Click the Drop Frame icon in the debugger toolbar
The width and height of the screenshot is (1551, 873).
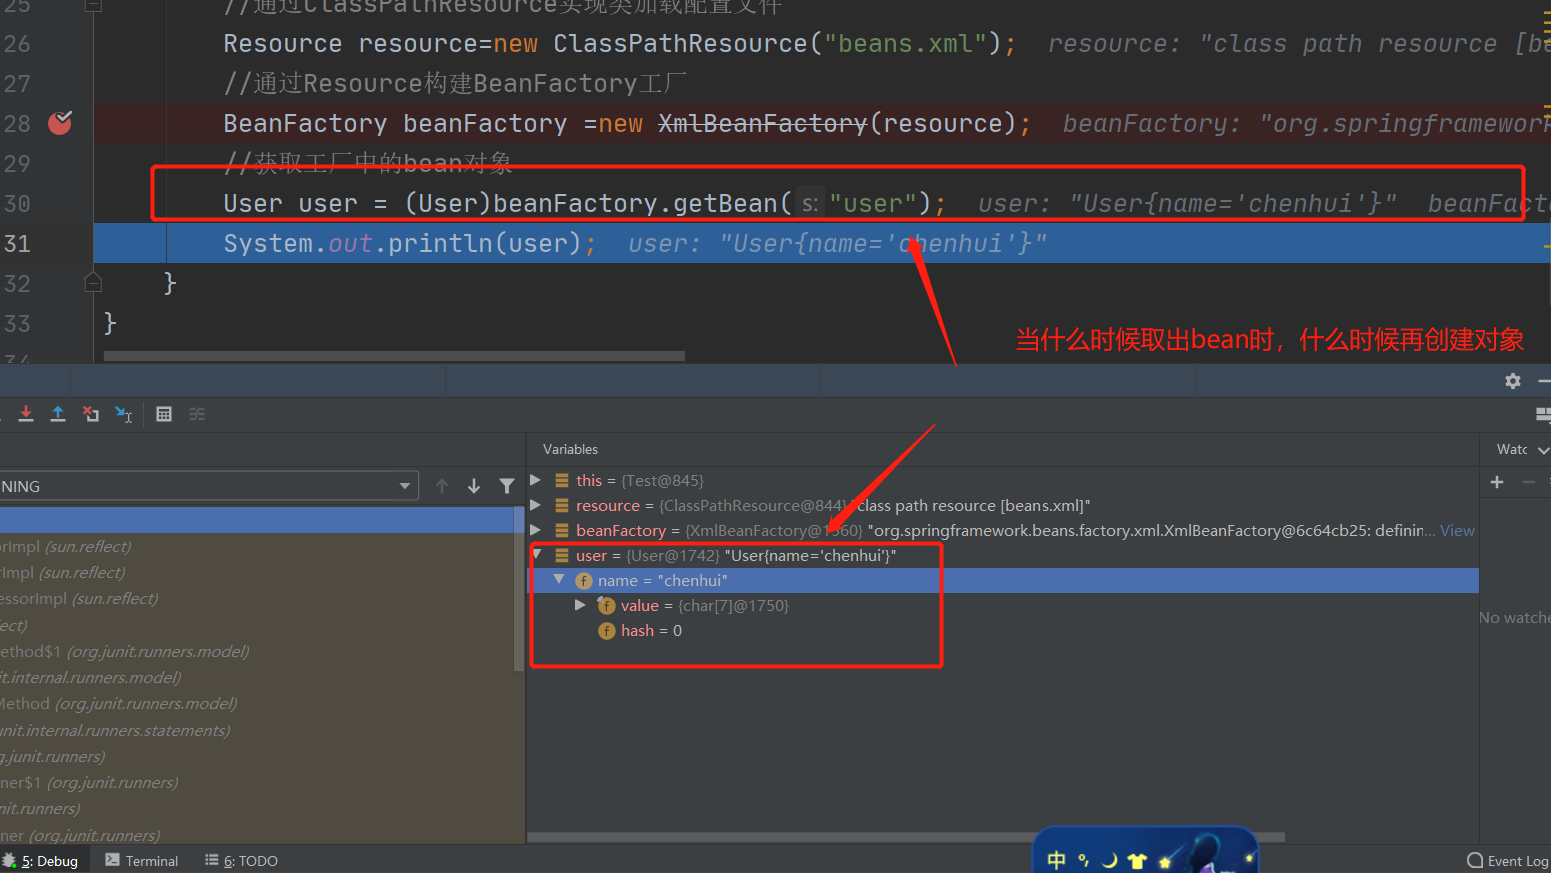[91, 414]
